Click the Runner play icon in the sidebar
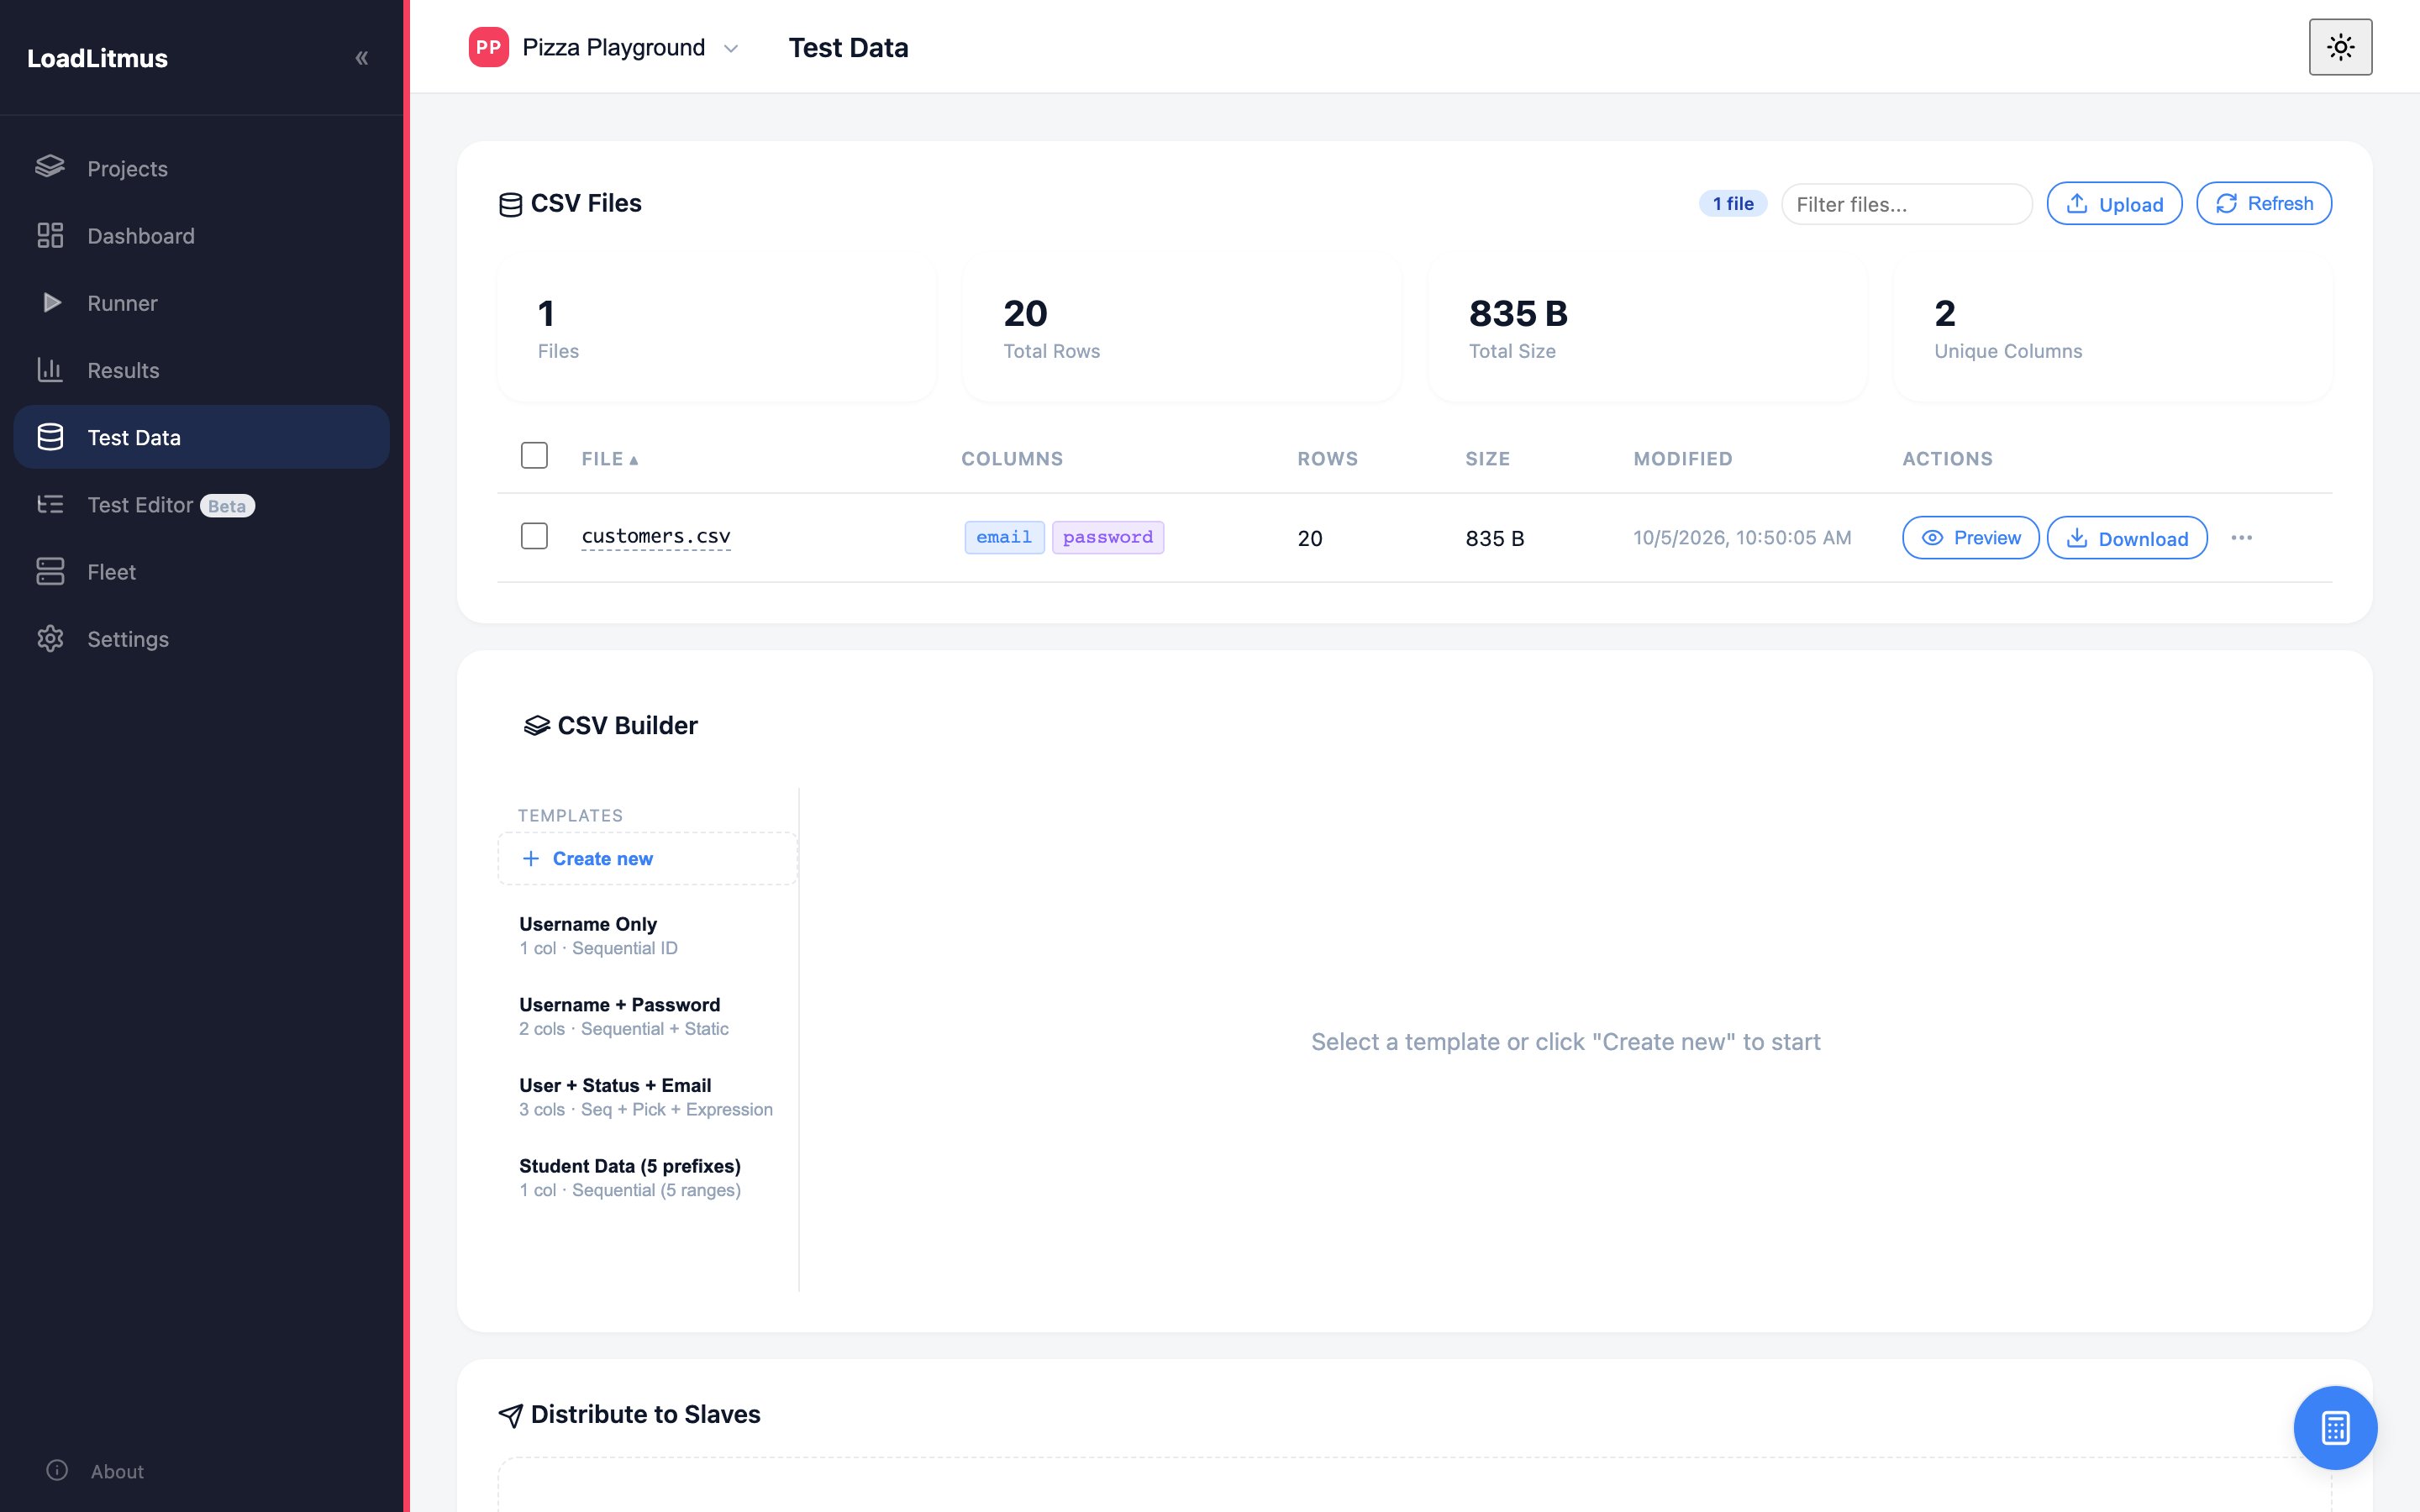The image size is (2420, 1512). (x=51, y=302)
